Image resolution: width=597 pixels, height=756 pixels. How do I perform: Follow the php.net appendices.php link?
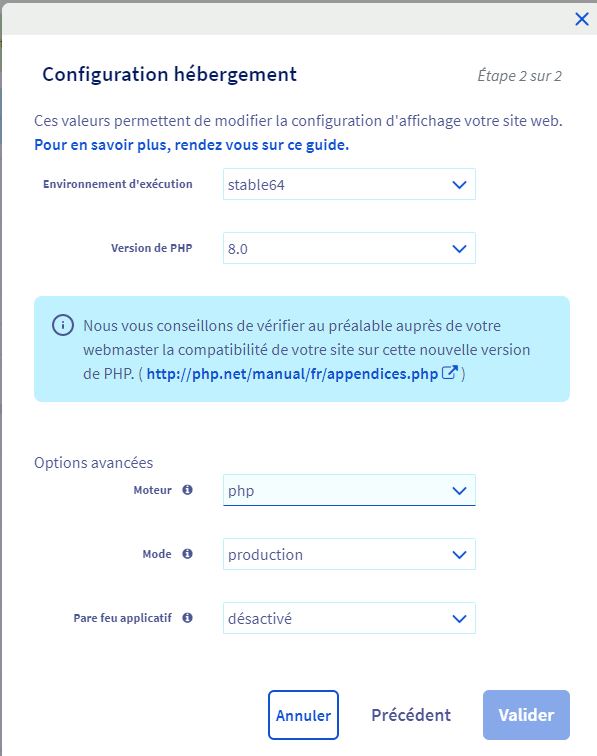pos(292,374)
